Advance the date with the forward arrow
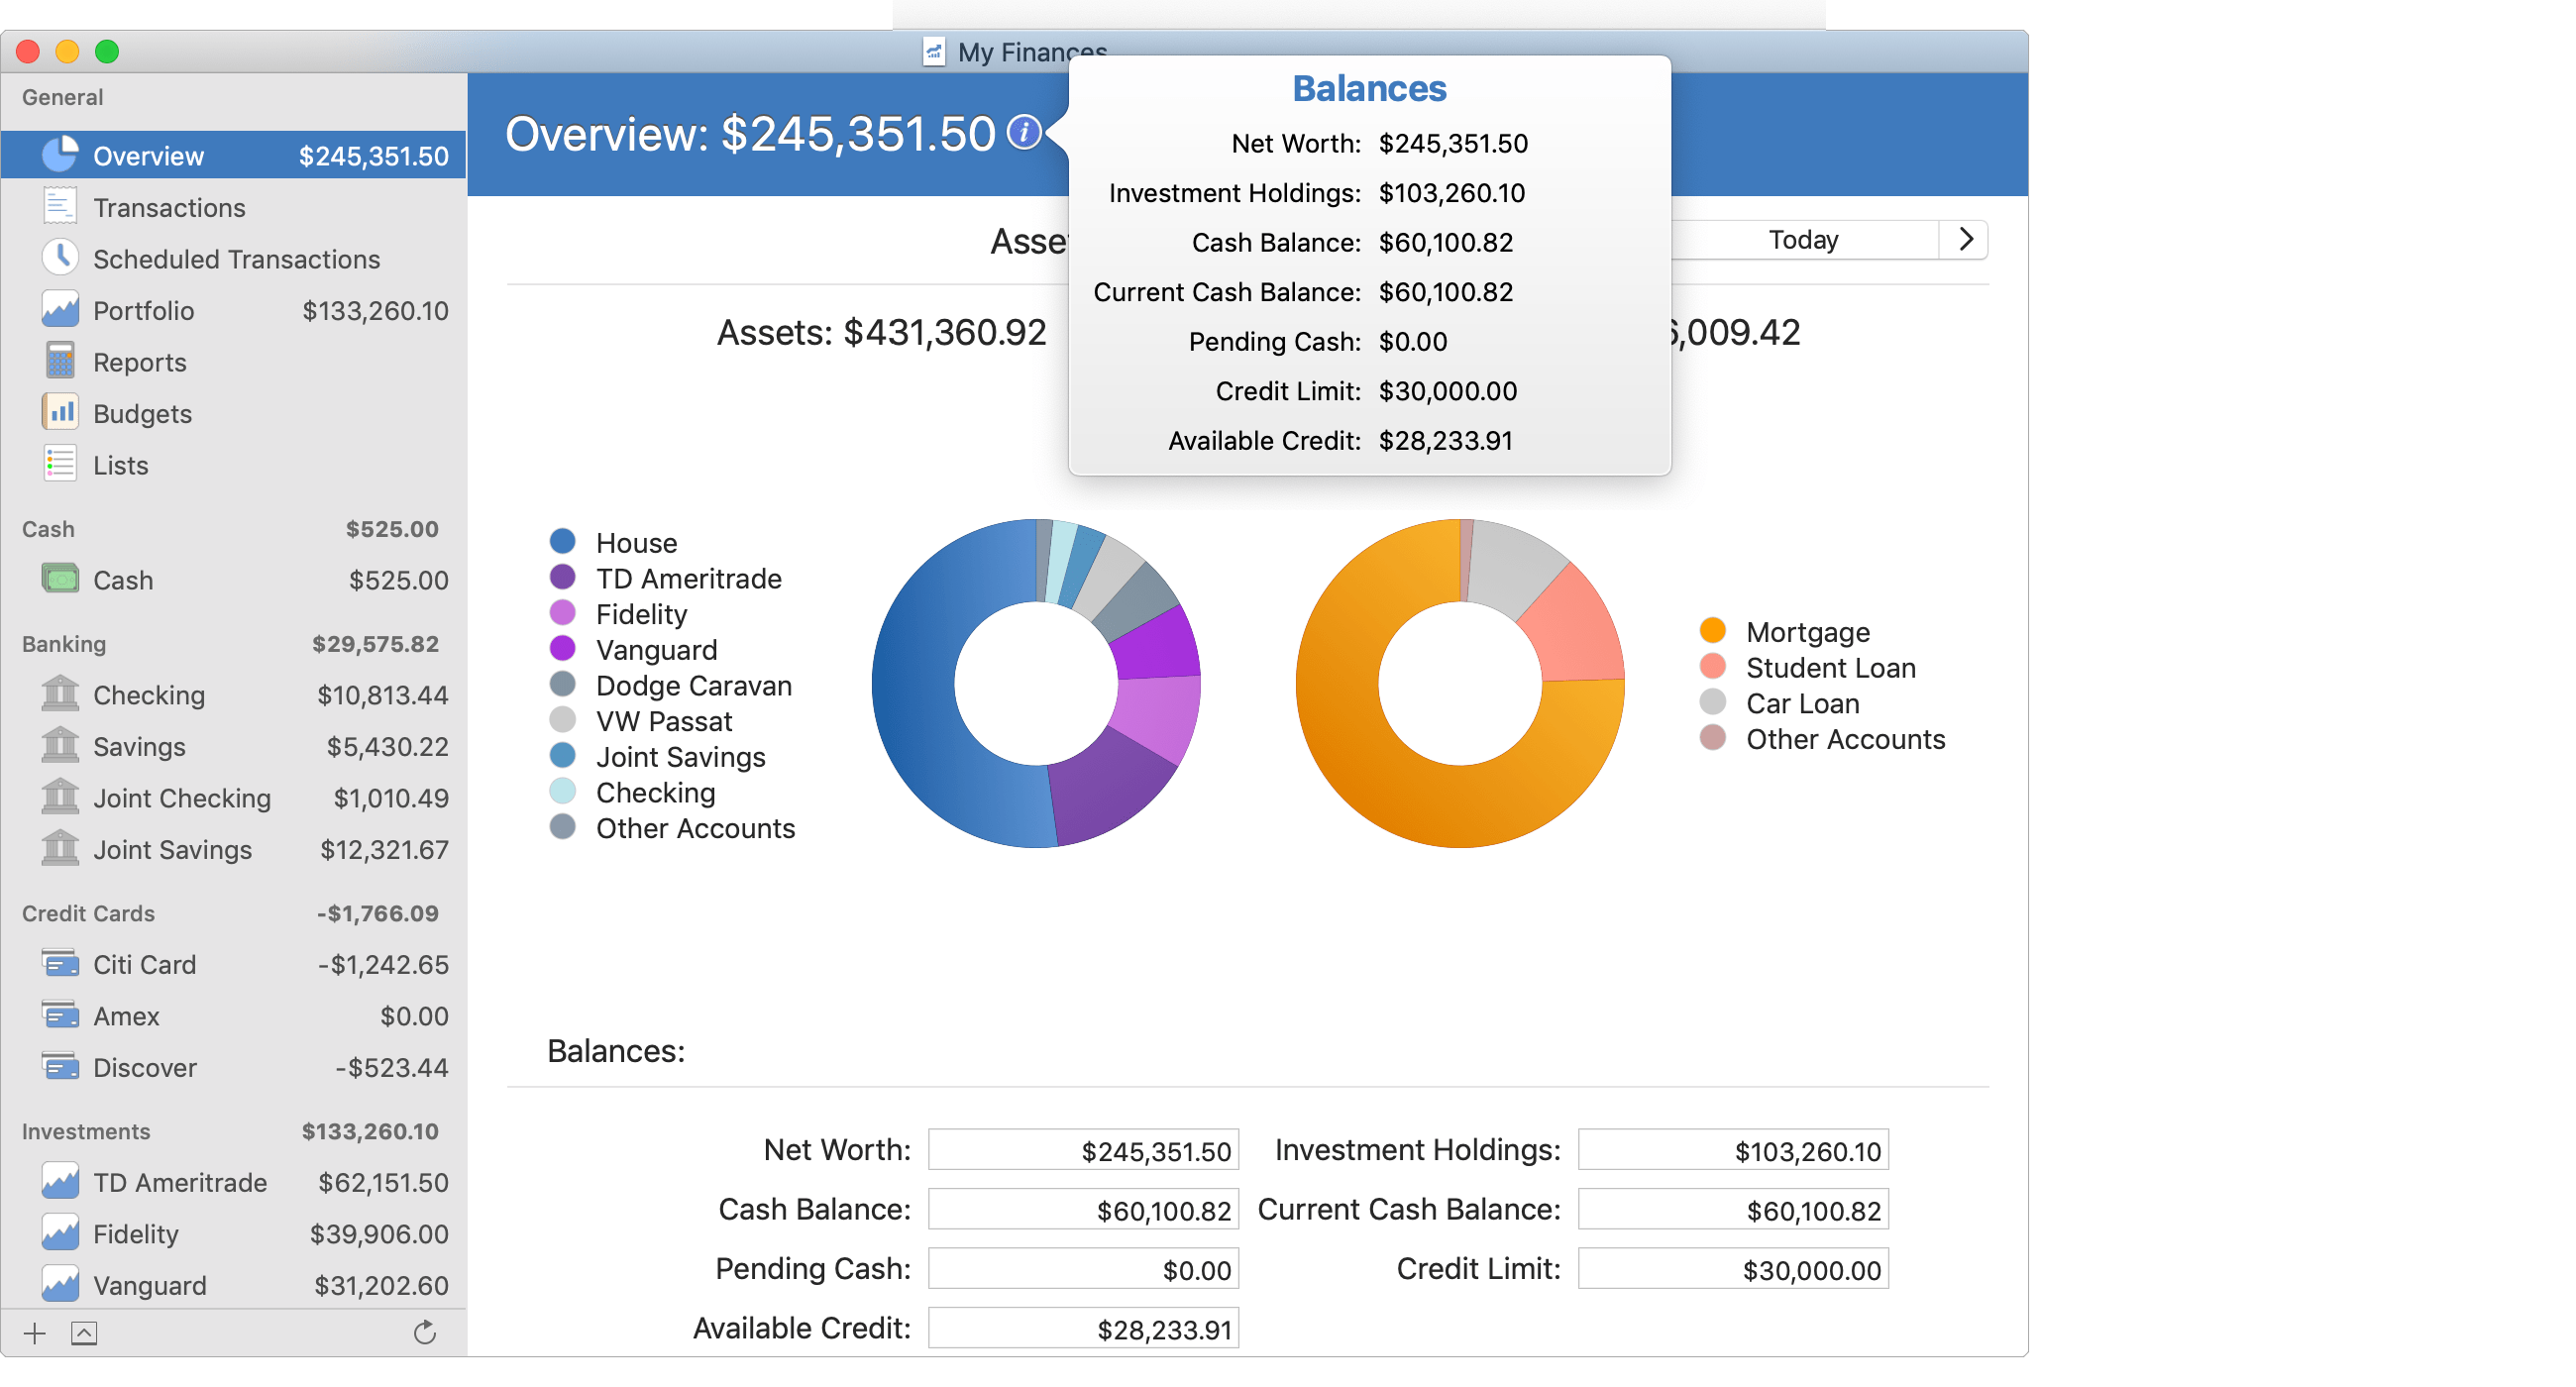 tap(1966, 239)
